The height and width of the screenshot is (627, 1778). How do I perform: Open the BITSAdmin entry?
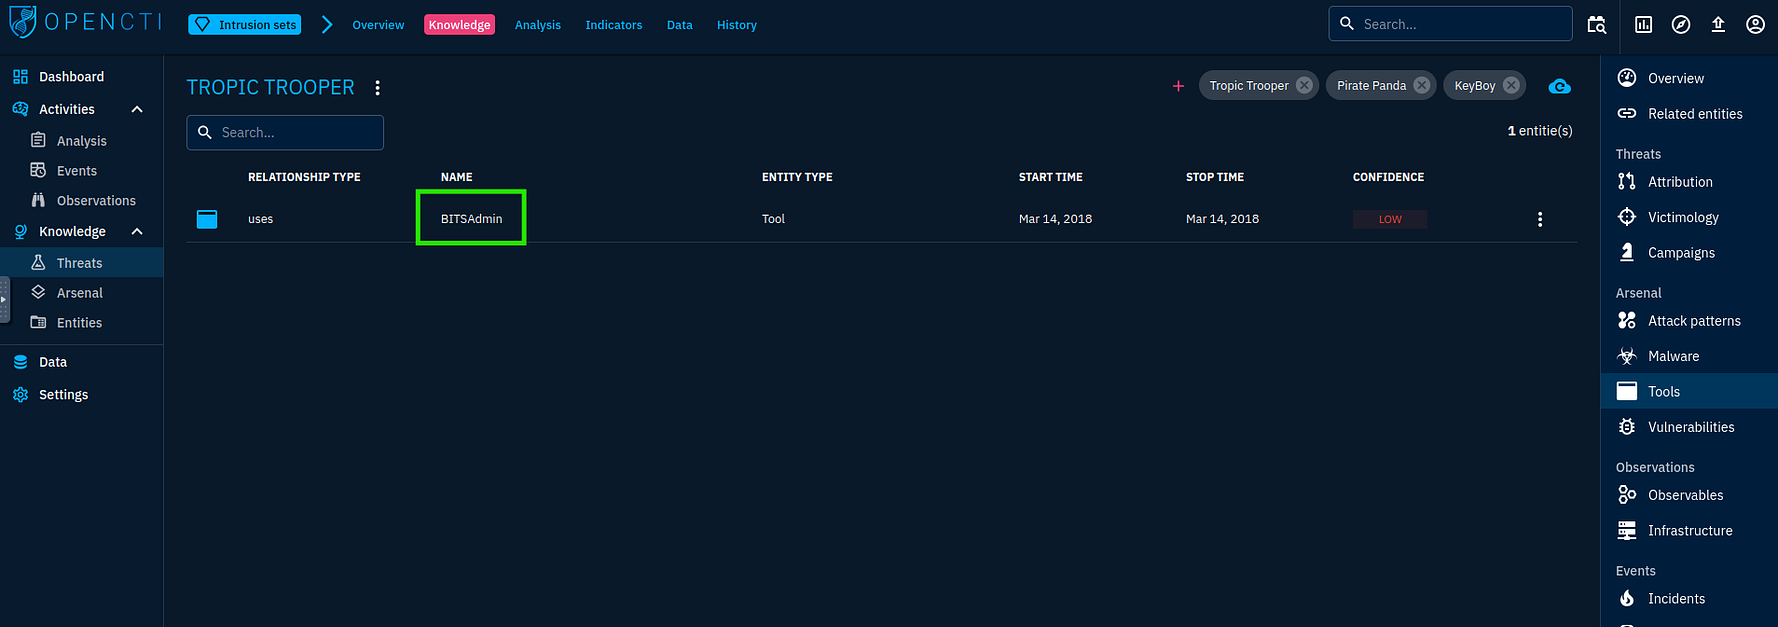471,219
